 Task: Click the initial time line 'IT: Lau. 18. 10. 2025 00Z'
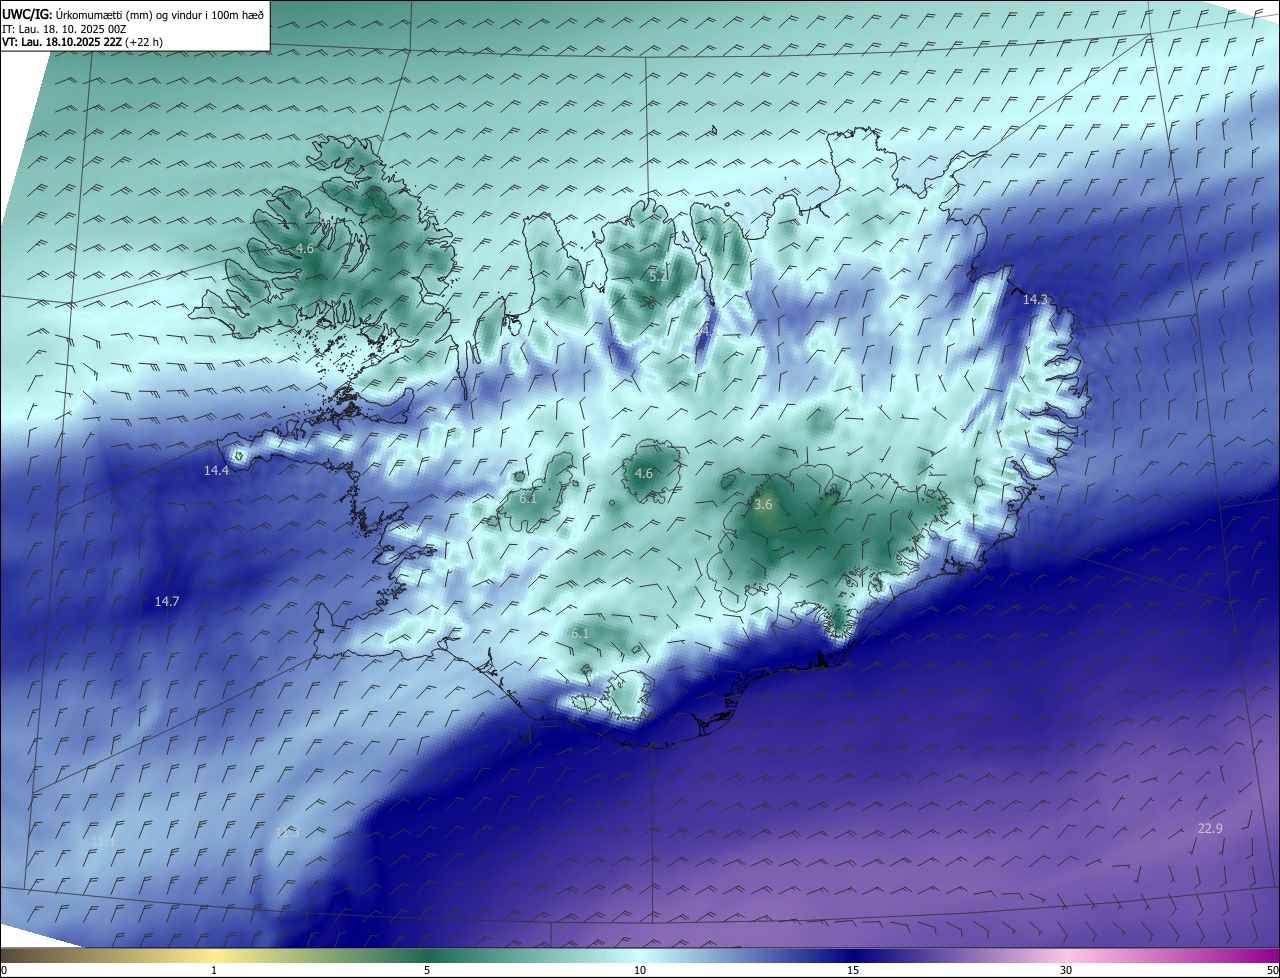pos(64,28)
